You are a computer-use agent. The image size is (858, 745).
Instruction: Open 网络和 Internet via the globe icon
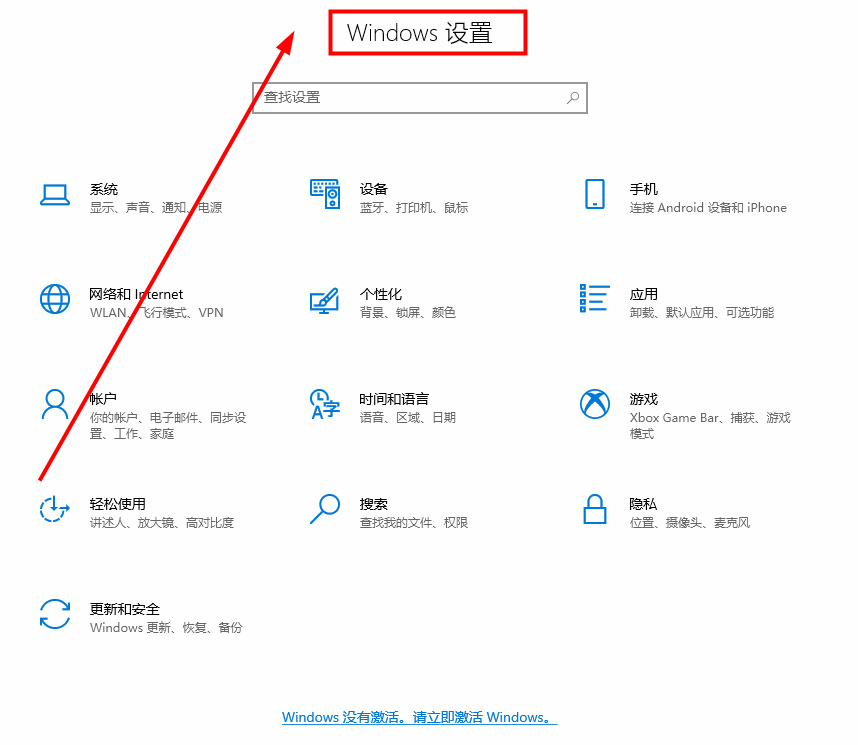click(x=55, y=299)
